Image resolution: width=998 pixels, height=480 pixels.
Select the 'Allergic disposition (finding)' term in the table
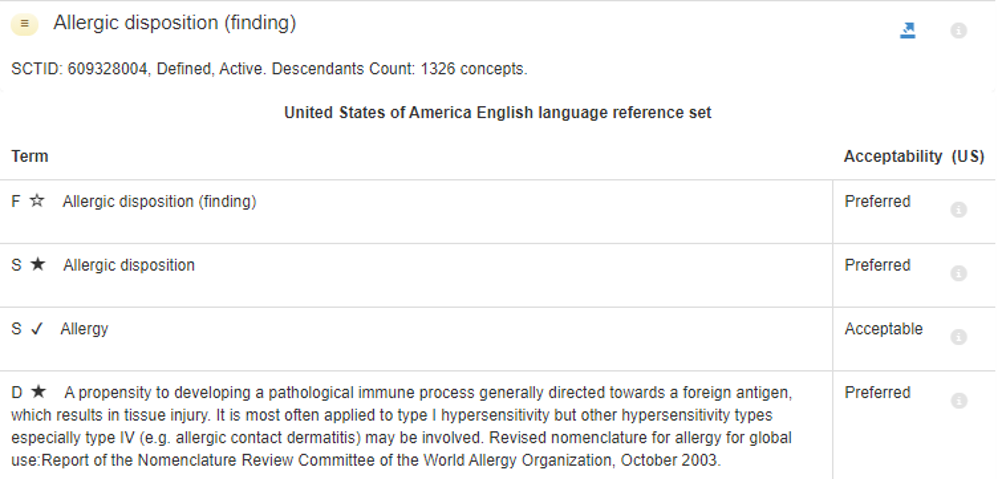tap(159, 201)
